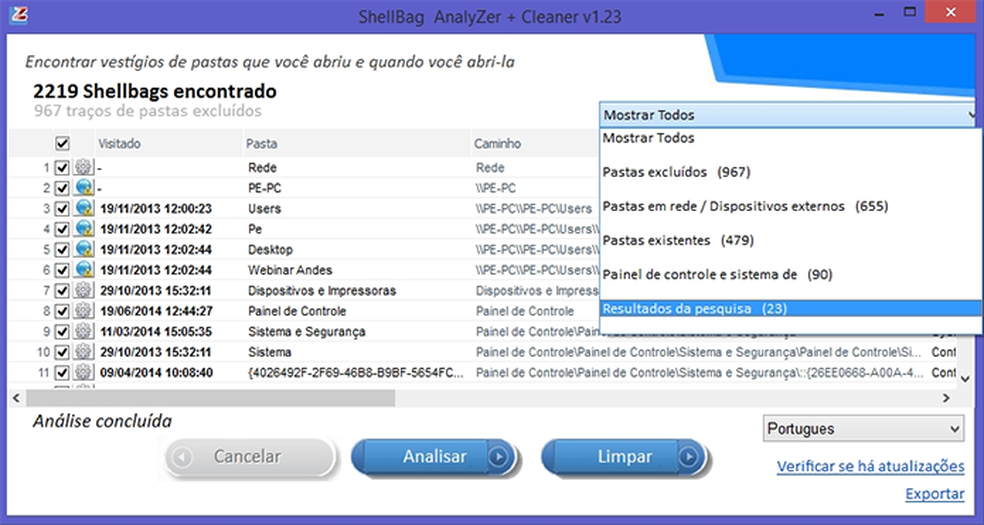The width and height of the screenshot is (984, 525).
Task: Click the Dispositivos e Impressoras folder name
Action: (322, 291)
